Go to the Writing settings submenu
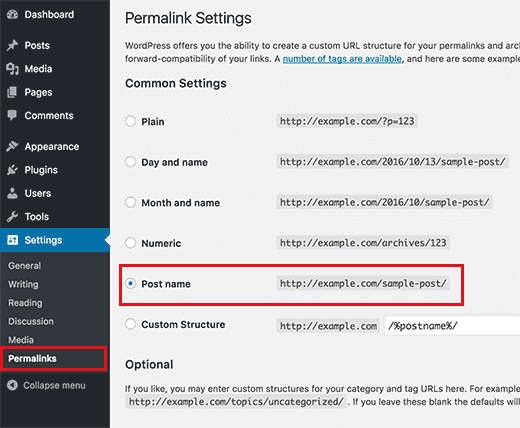520x428 pixels. click(x=23, y=284)
